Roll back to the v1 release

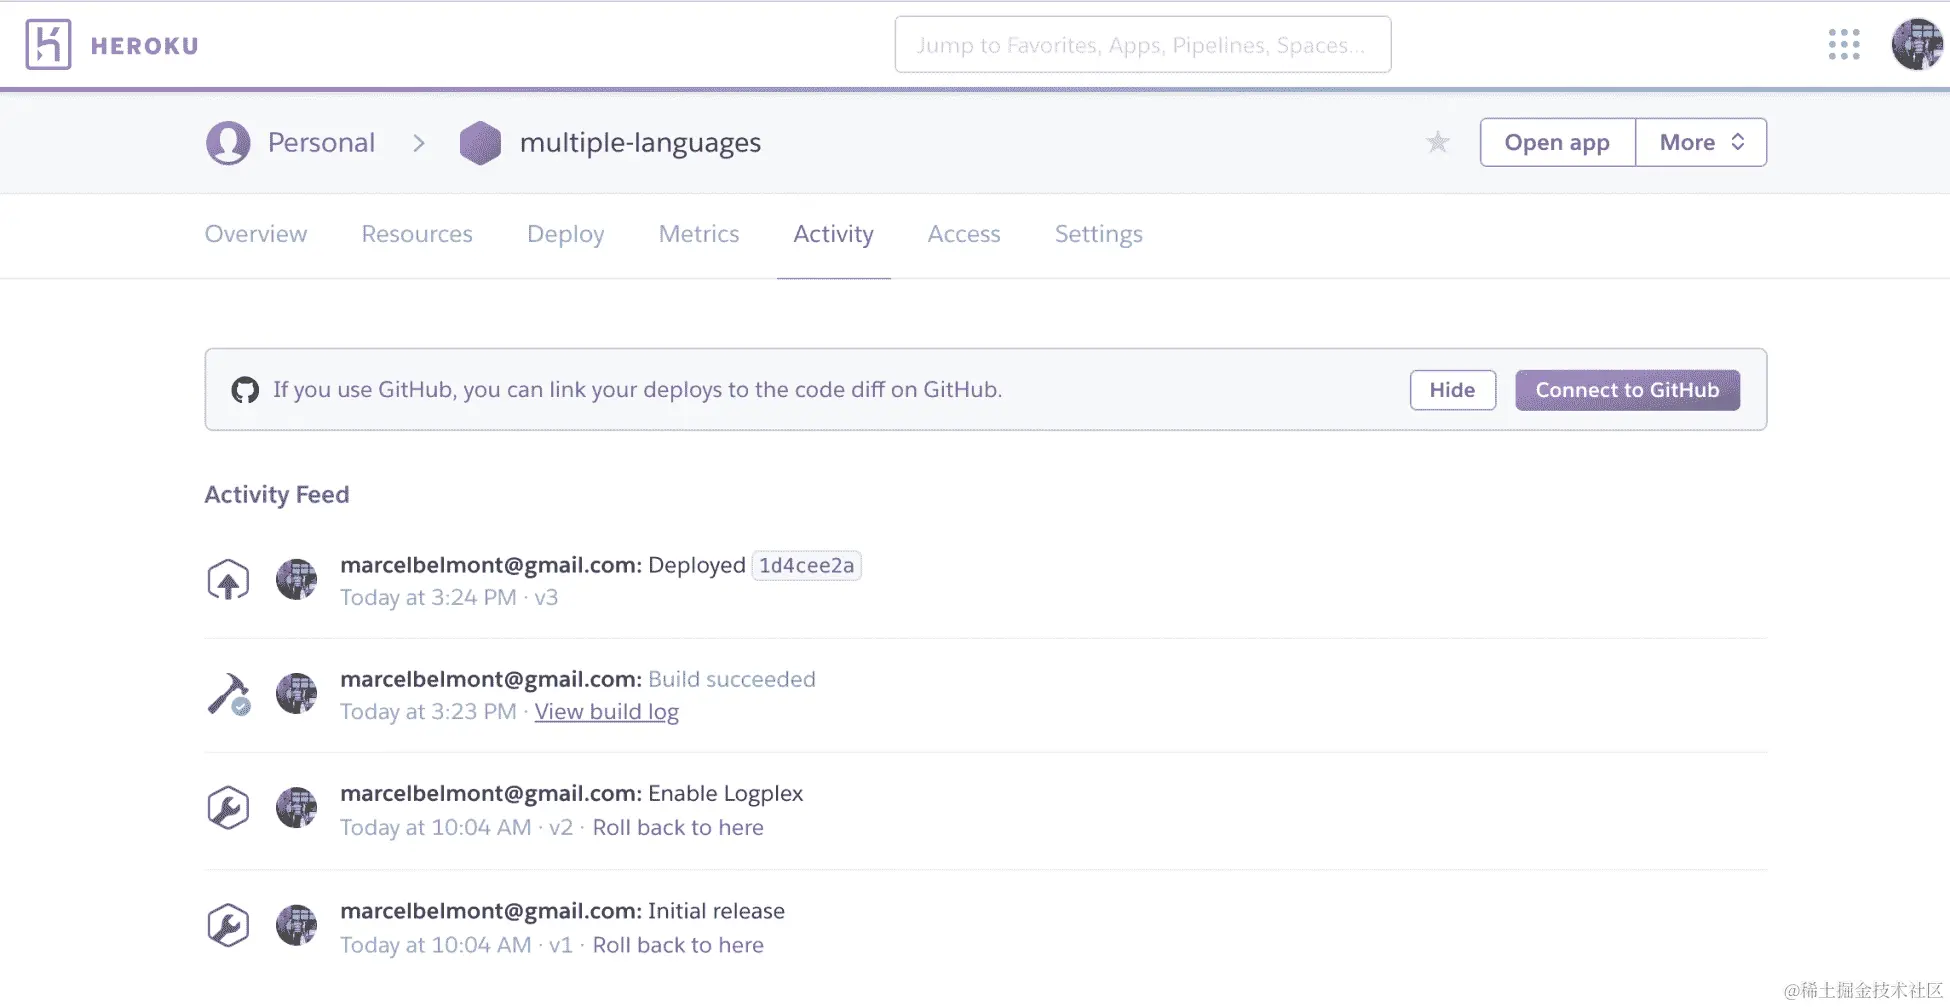tap(678, 945)
